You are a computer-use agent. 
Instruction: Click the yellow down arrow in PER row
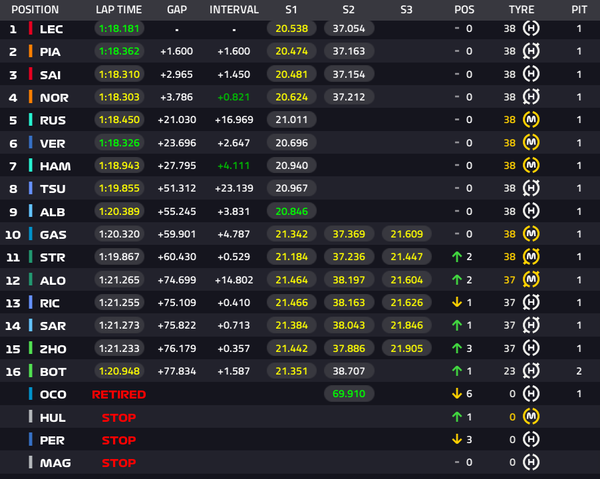457,440
